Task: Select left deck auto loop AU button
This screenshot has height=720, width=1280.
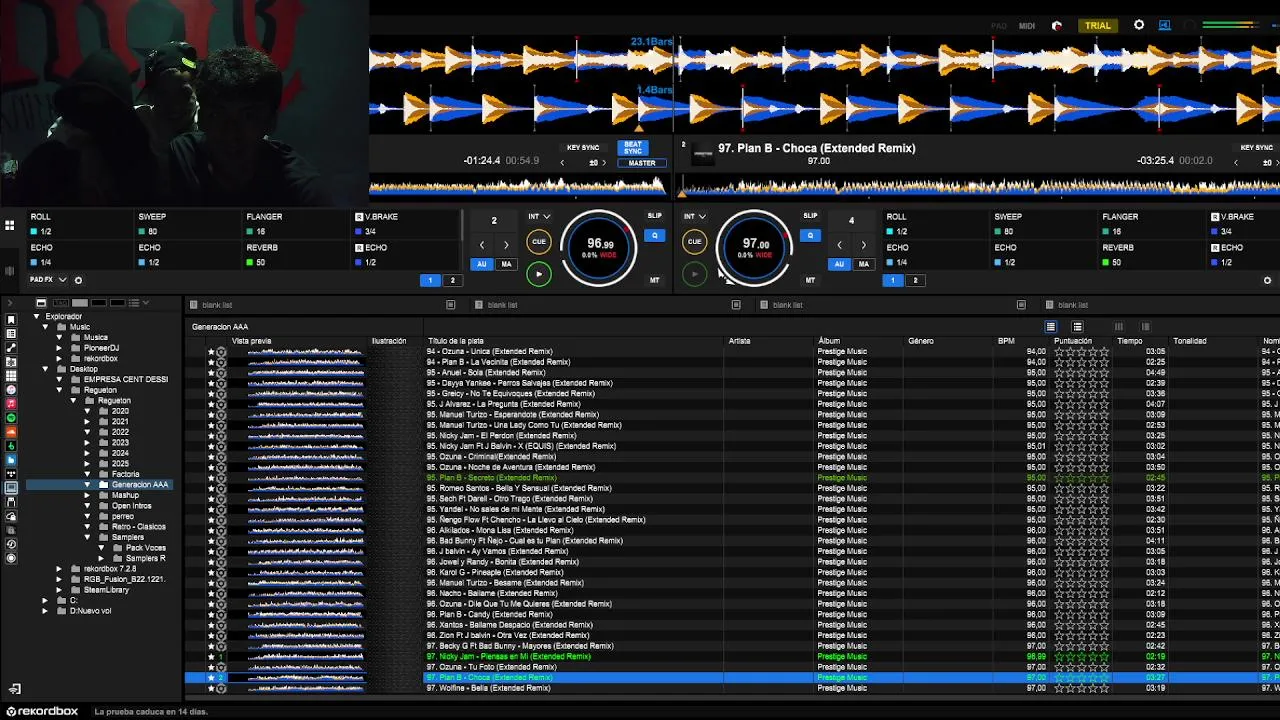Action: pos(481,264)
